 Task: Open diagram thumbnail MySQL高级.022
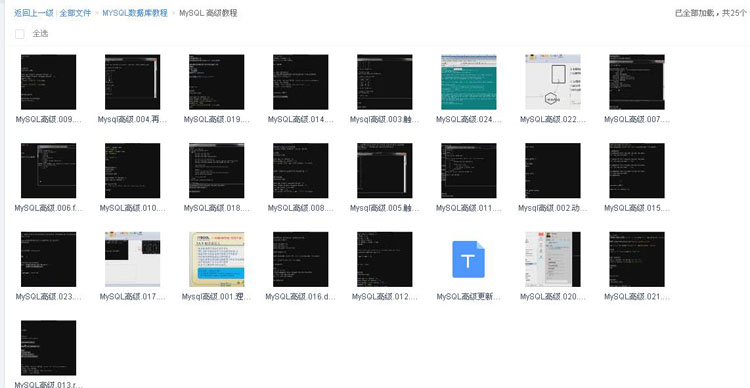[x=553, y=82]
